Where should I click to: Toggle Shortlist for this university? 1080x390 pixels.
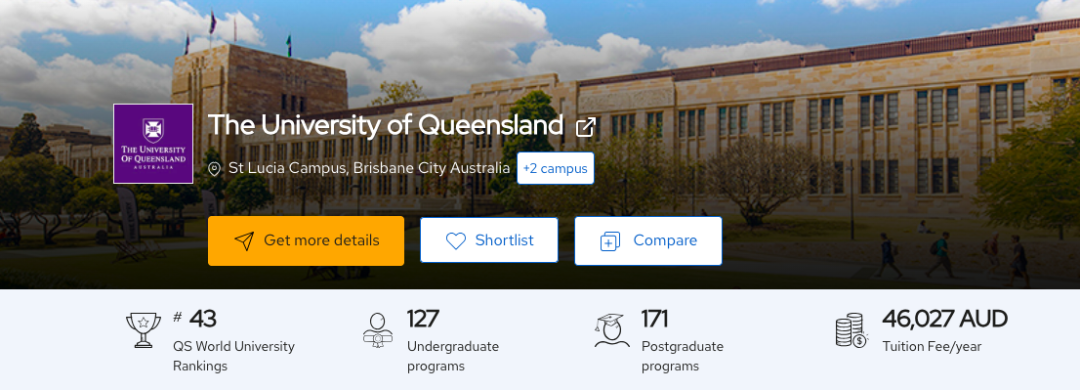tap(489, 240)
